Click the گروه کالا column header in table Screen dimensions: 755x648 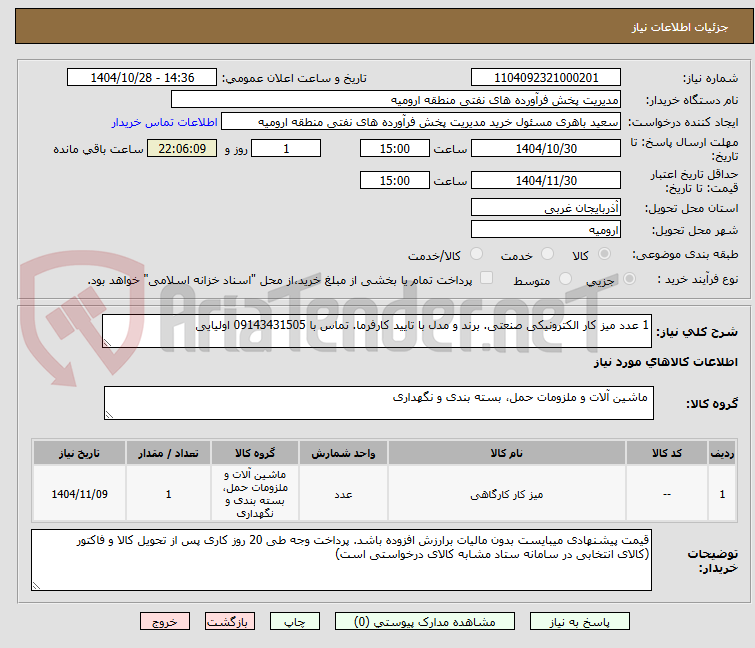(255, 453)
